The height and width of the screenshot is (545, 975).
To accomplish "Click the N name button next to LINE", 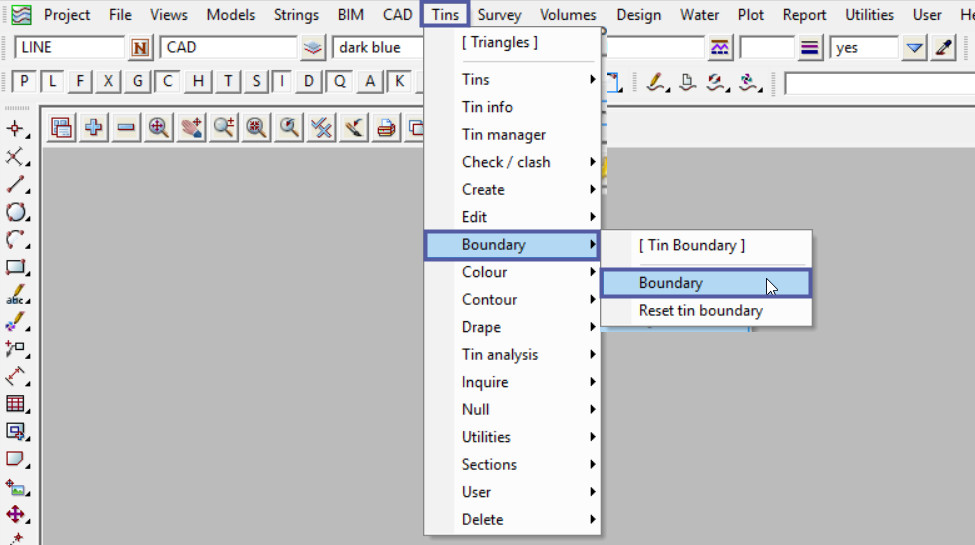I will [140, 48].
